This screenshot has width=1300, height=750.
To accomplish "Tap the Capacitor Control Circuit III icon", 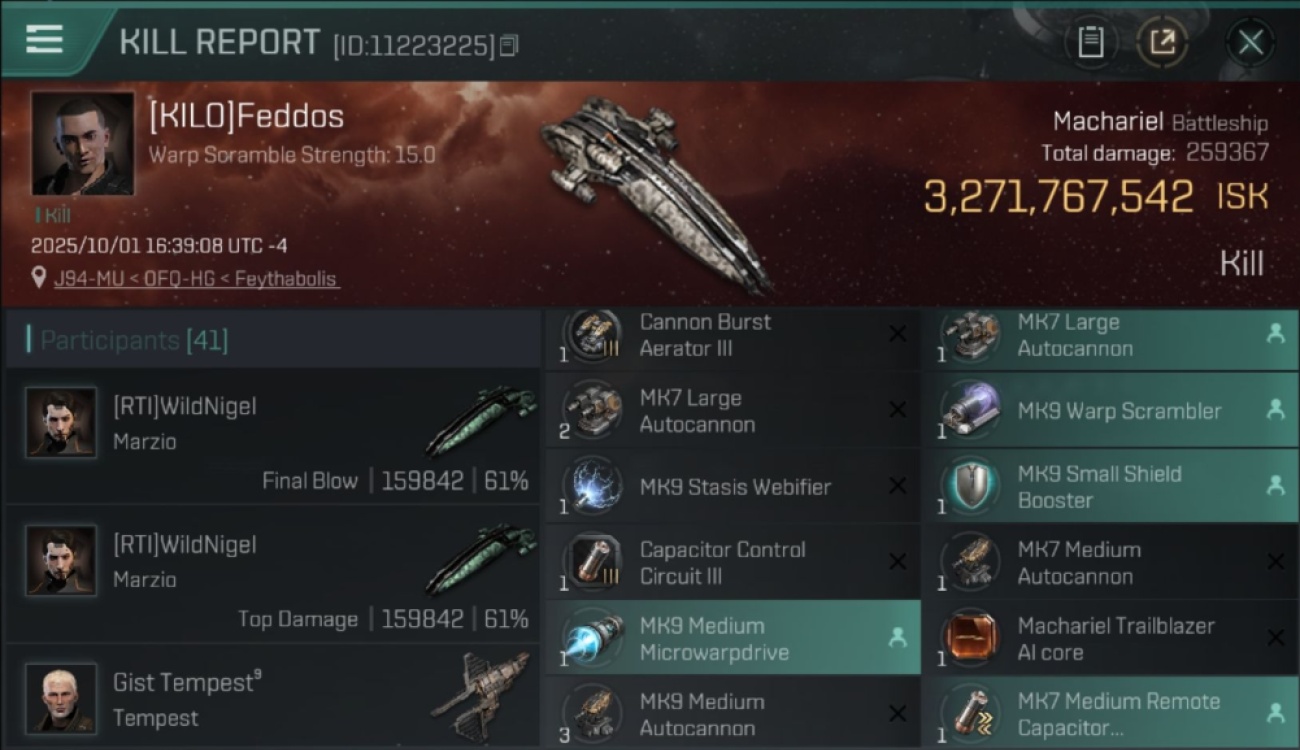I will pos(592,563).
